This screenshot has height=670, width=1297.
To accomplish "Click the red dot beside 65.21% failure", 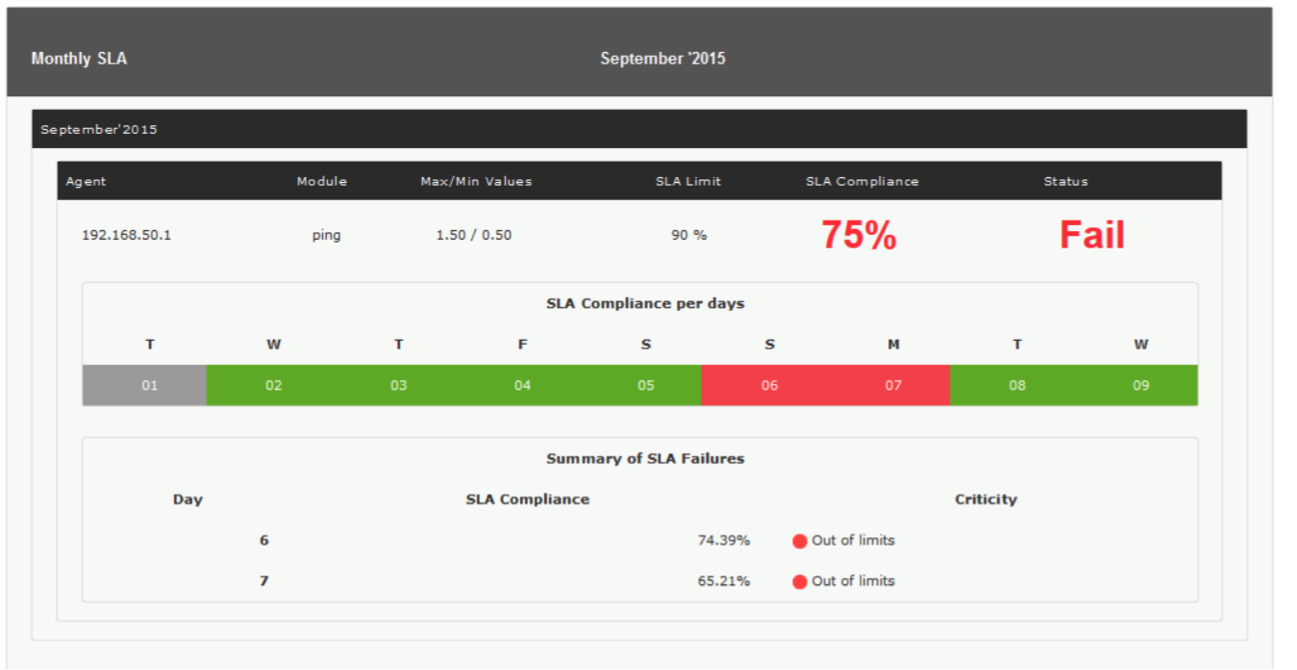I will (799, 582).
